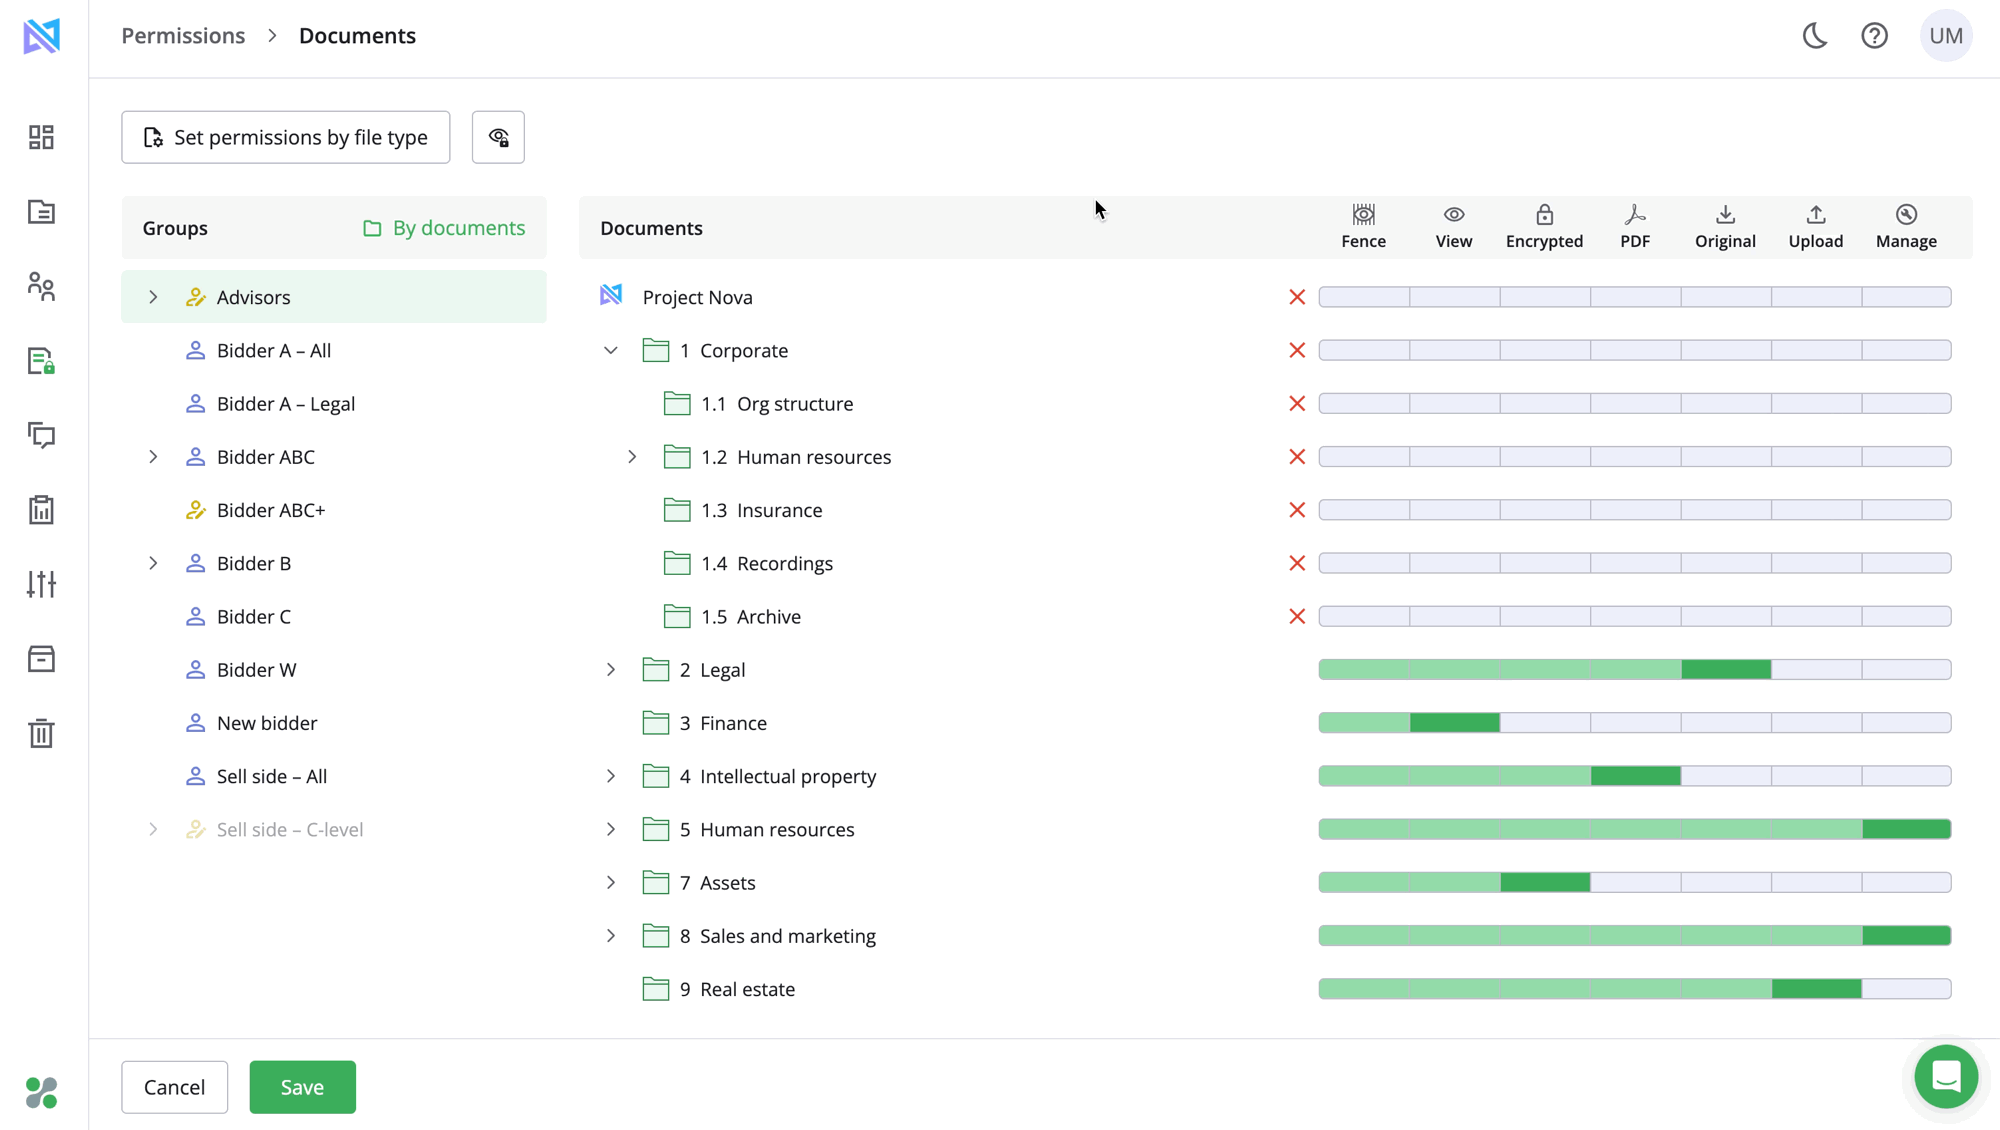Click the view-as permissions eye-lock icon
The height and width of the screenshot is (1130, 2000).
[x=498, y=137]
